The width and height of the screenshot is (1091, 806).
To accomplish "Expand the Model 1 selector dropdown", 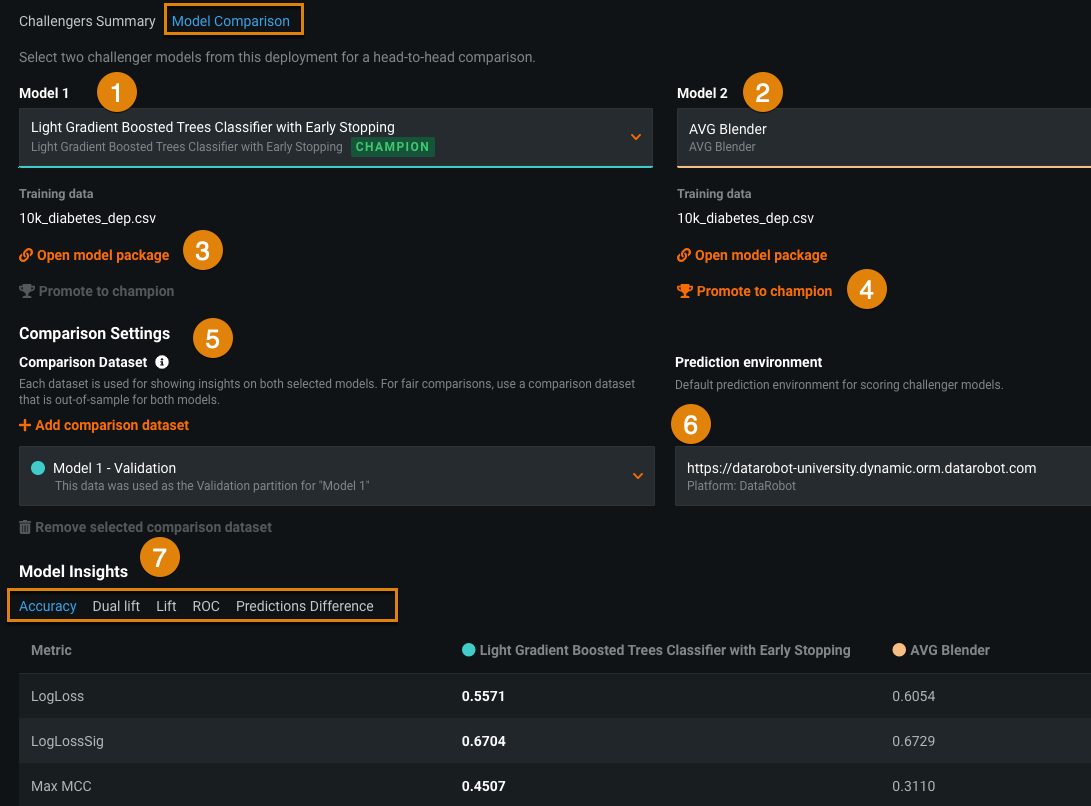I will click(x=635, y=137).
